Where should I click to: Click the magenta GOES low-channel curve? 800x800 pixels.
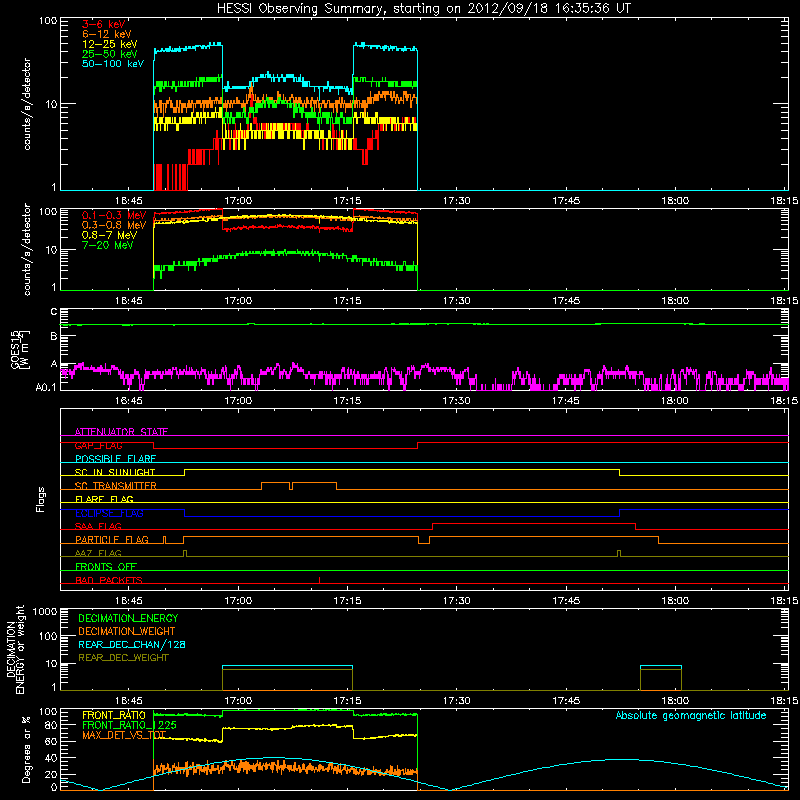(x=424, y=377)
